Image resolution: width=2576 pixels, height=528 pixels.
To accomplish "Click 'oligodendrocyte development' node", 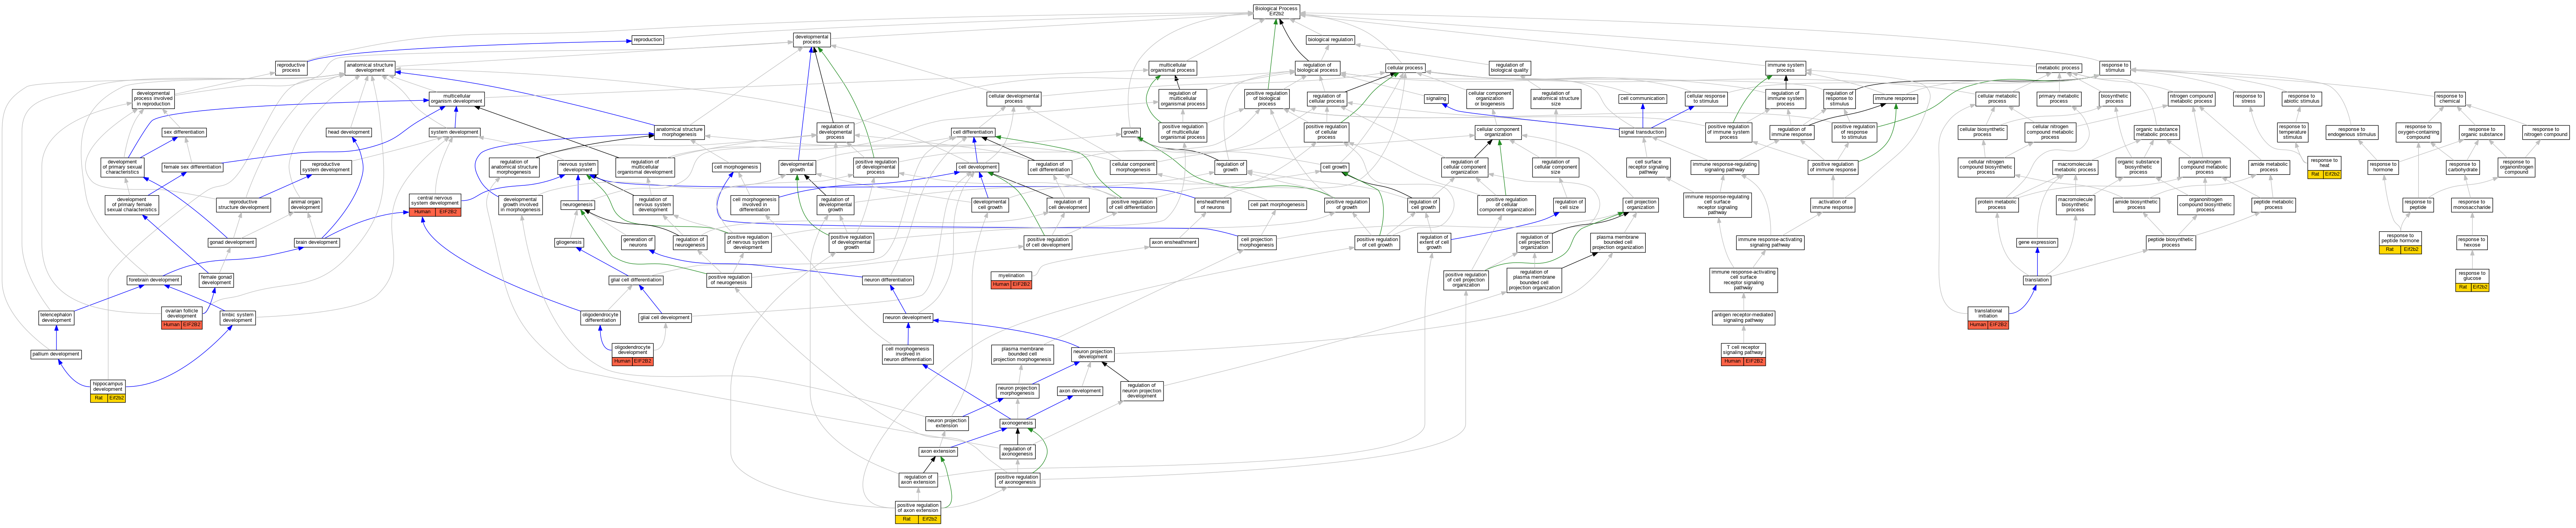I will click(x=633, y=354).
